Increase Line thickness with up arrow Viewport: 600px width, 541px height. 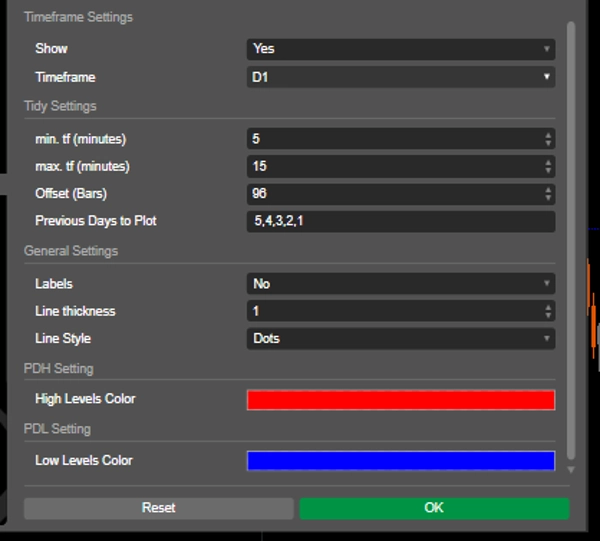[548, 307]
